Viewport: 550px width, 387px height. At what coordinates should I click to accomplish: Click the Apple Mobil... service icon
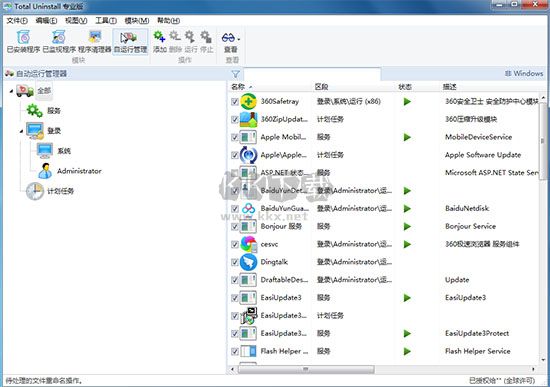(248, 137)
